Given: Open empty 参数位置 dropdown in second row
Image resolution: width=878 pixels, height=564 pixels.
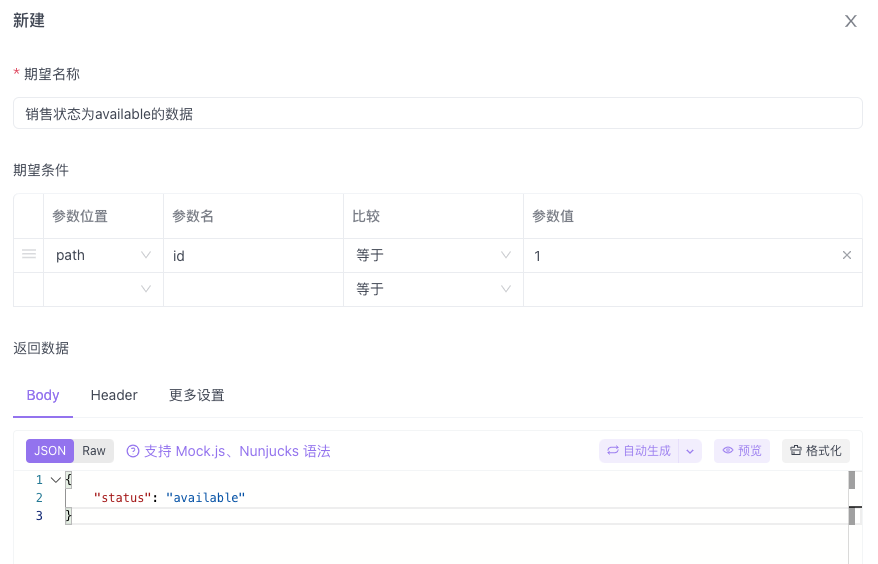Looking at the screenshot, I should pyautogui.click(x=103, y=289).
